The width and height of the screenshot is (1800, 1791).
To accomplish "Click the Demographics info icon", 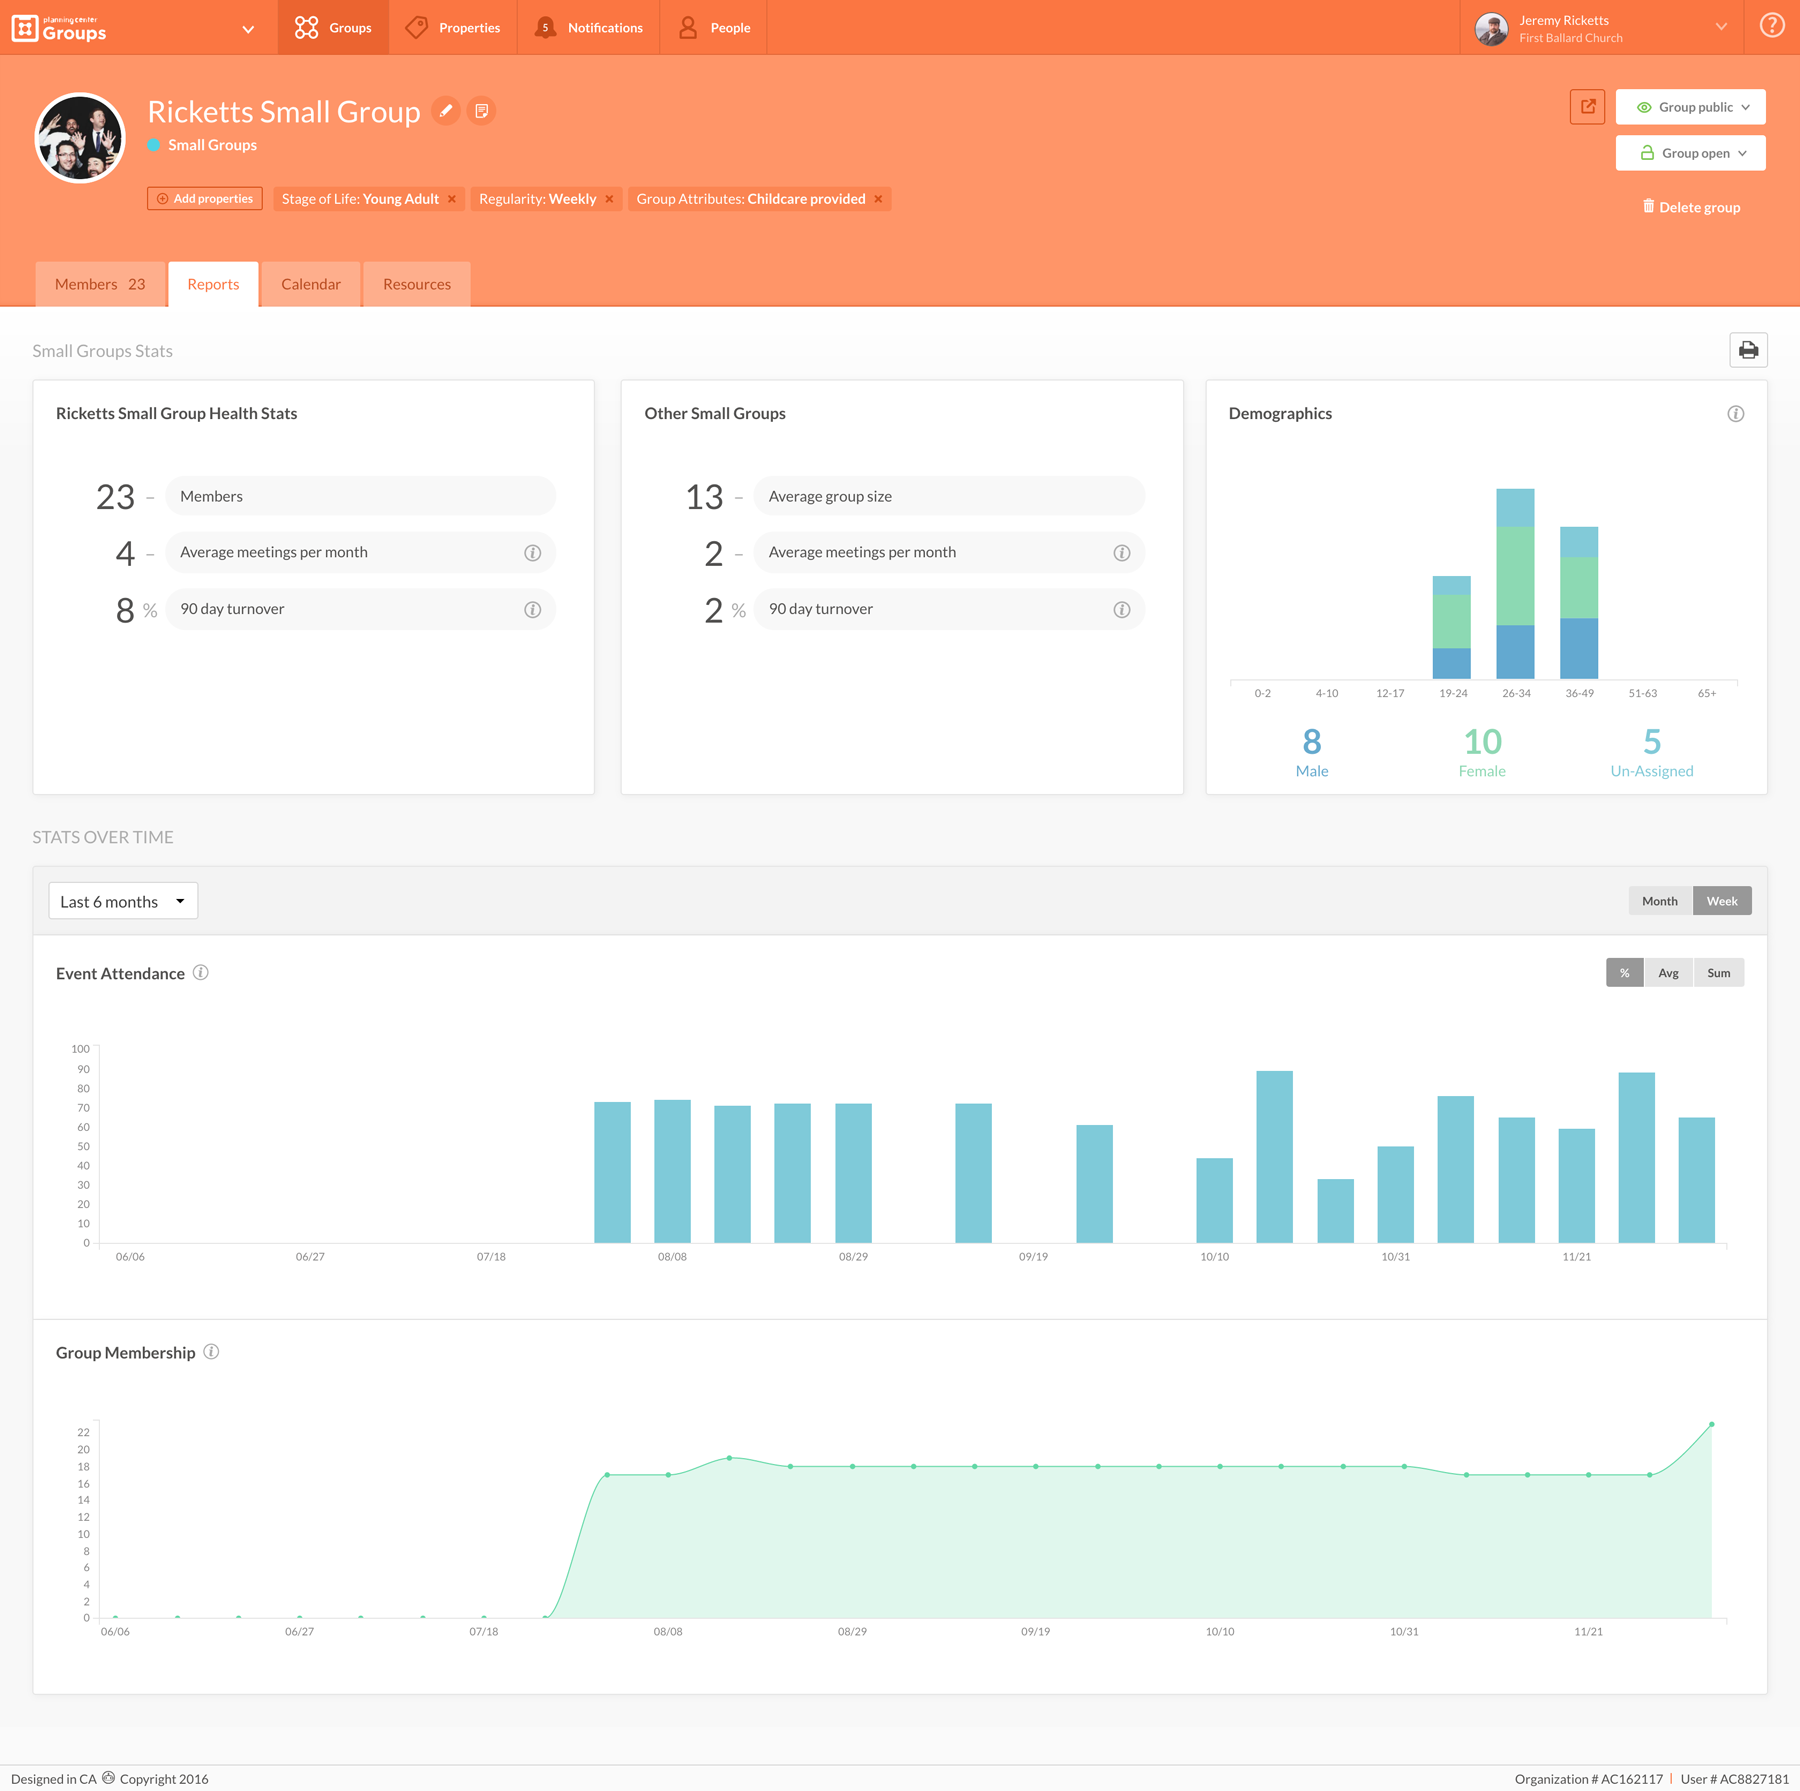I will point(1736,413).
